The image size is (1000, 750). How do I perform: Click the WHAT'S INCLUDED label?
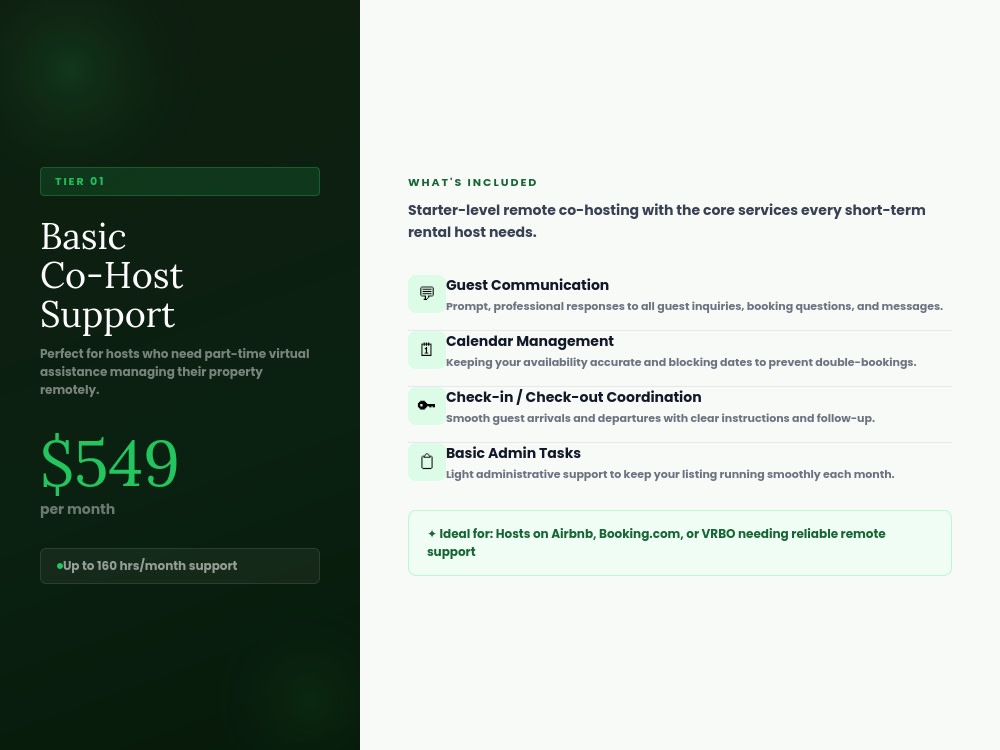[473, 182]
